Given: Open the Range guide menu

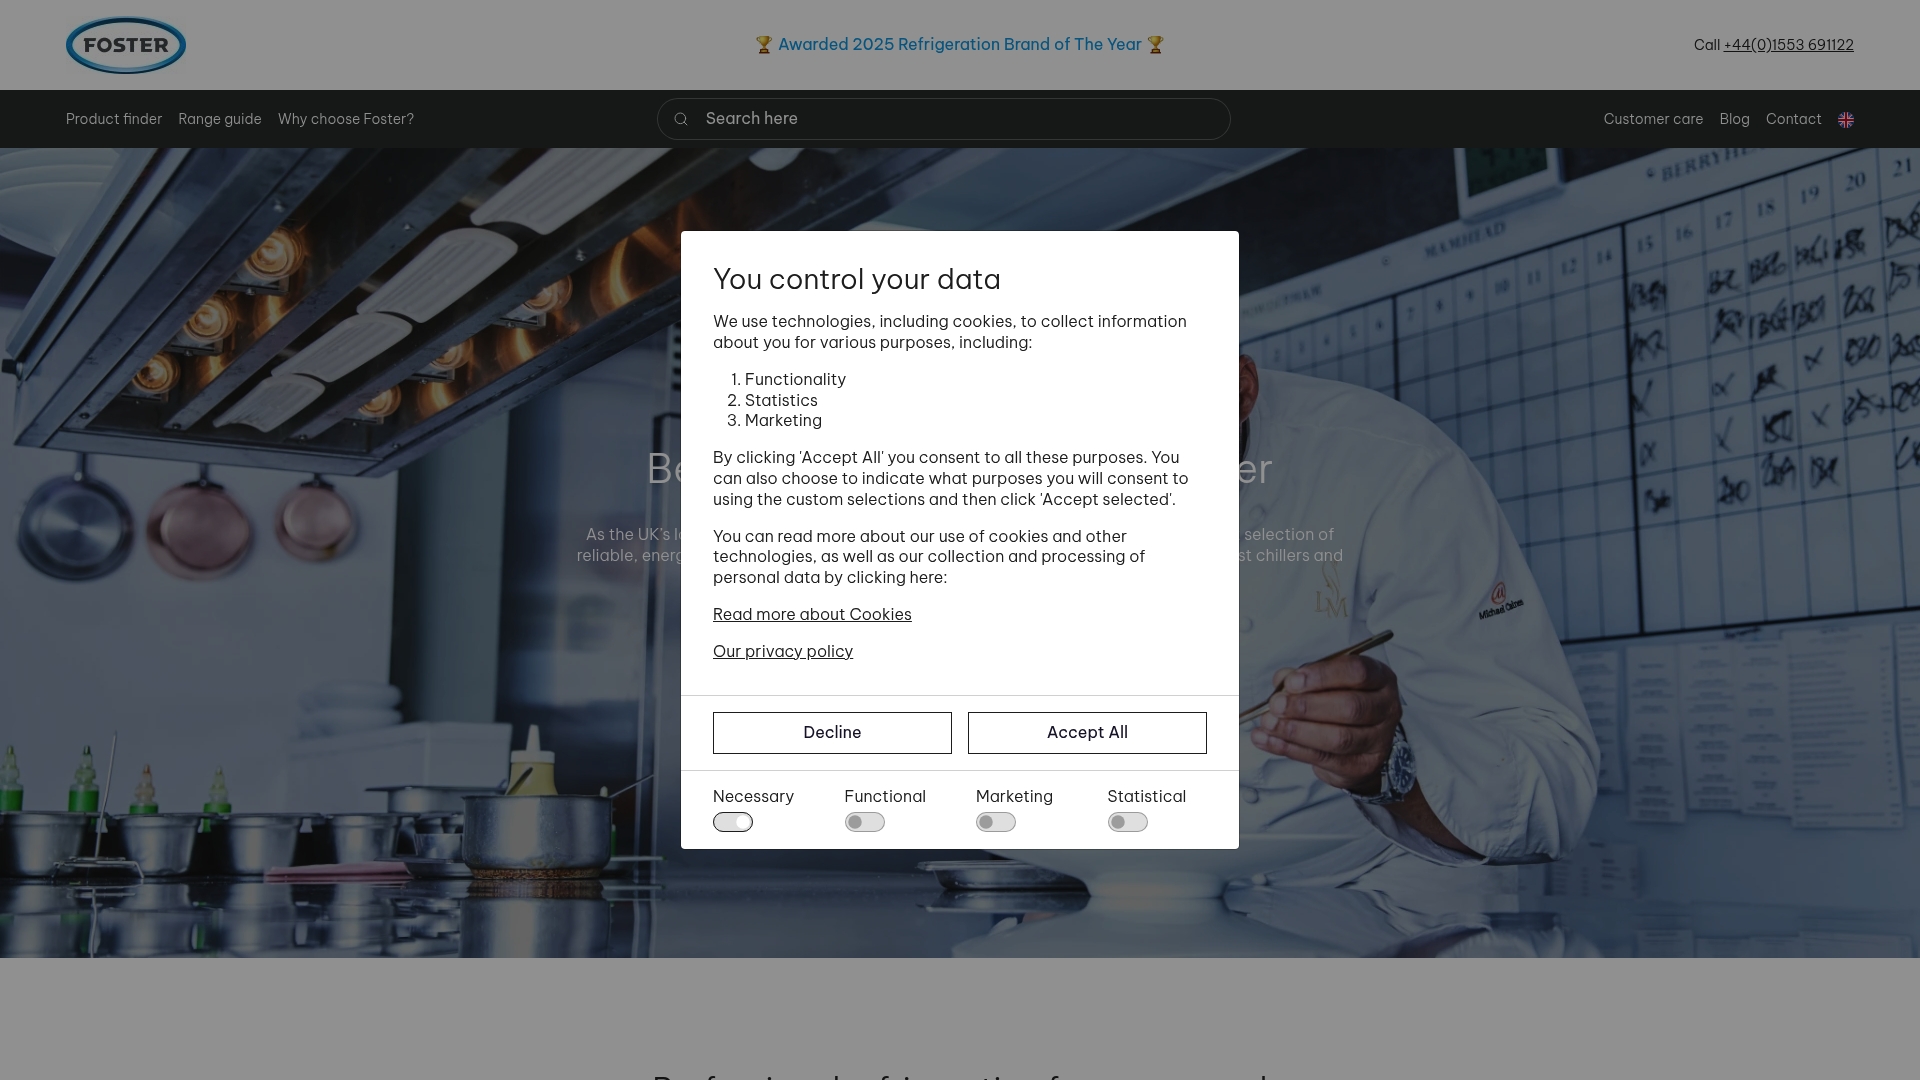Looking at the screenshot, I should click(x=219, y=118).
